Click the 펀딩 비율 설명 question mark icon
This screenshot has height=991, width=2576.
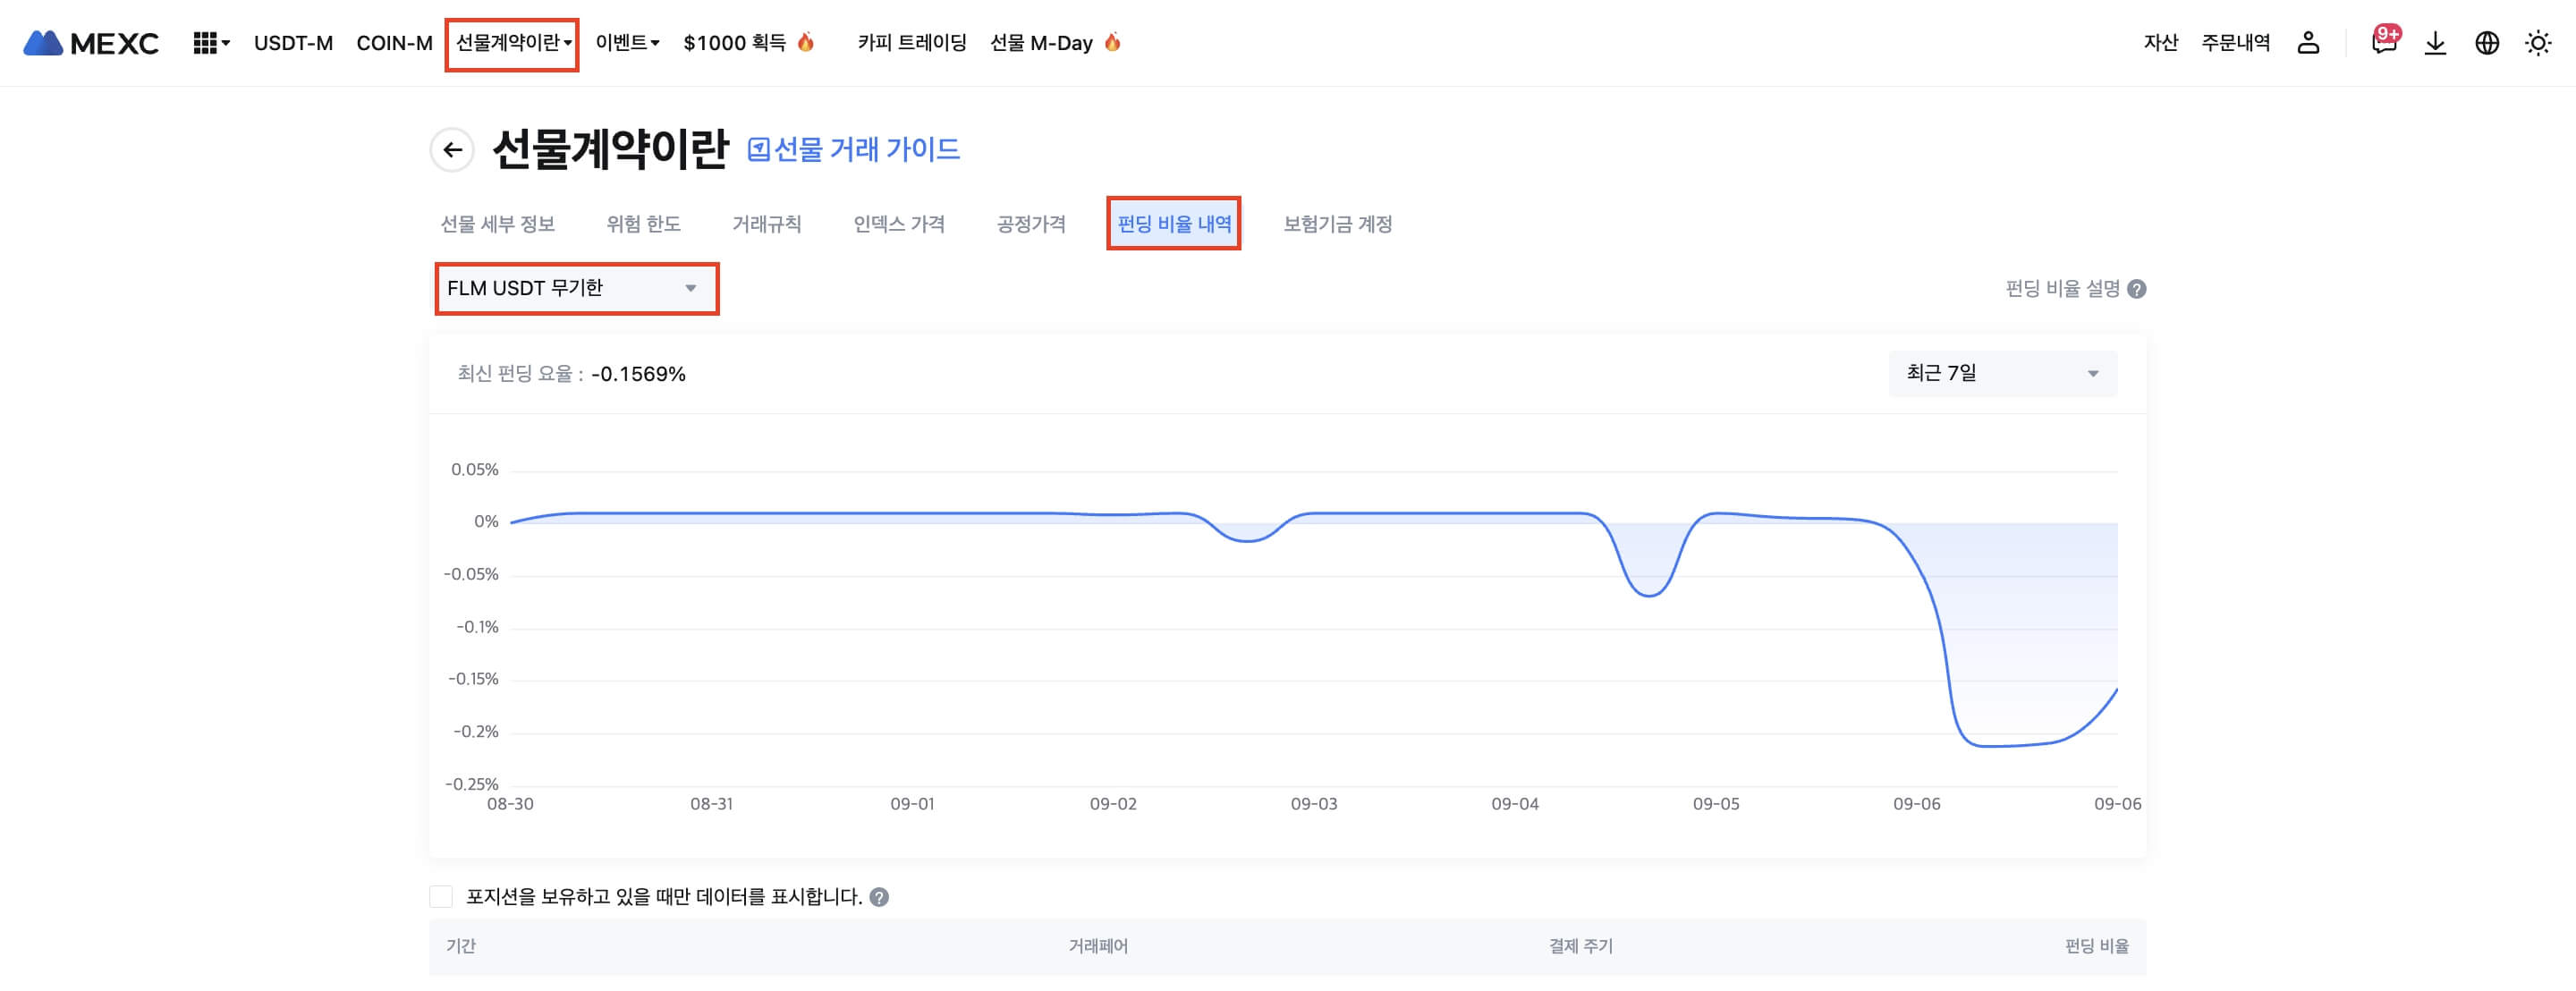point(2137,289)
